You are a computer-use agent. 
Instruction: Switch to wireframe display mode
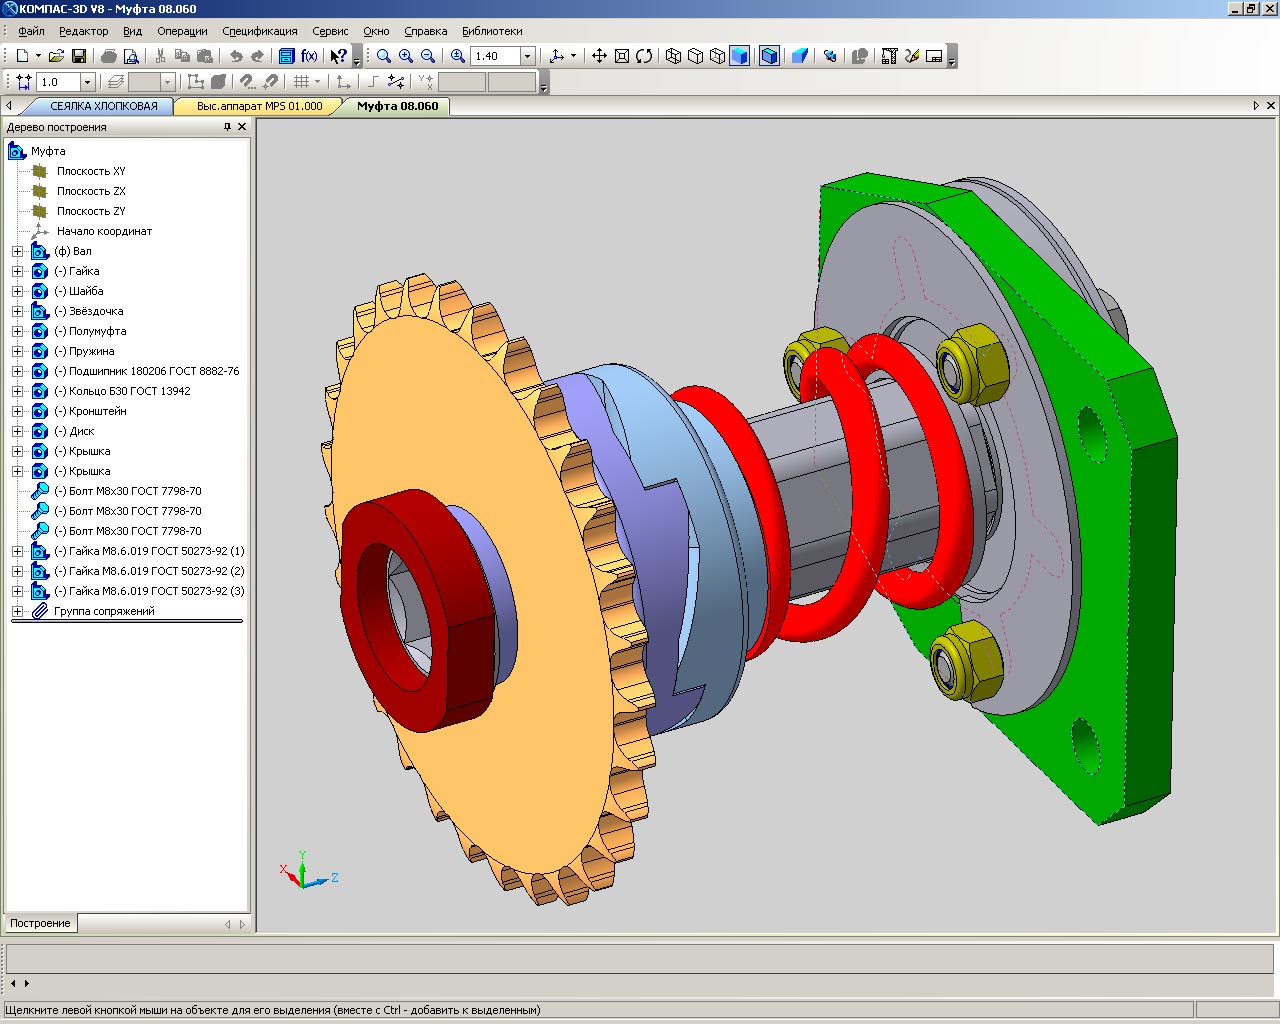673,56
